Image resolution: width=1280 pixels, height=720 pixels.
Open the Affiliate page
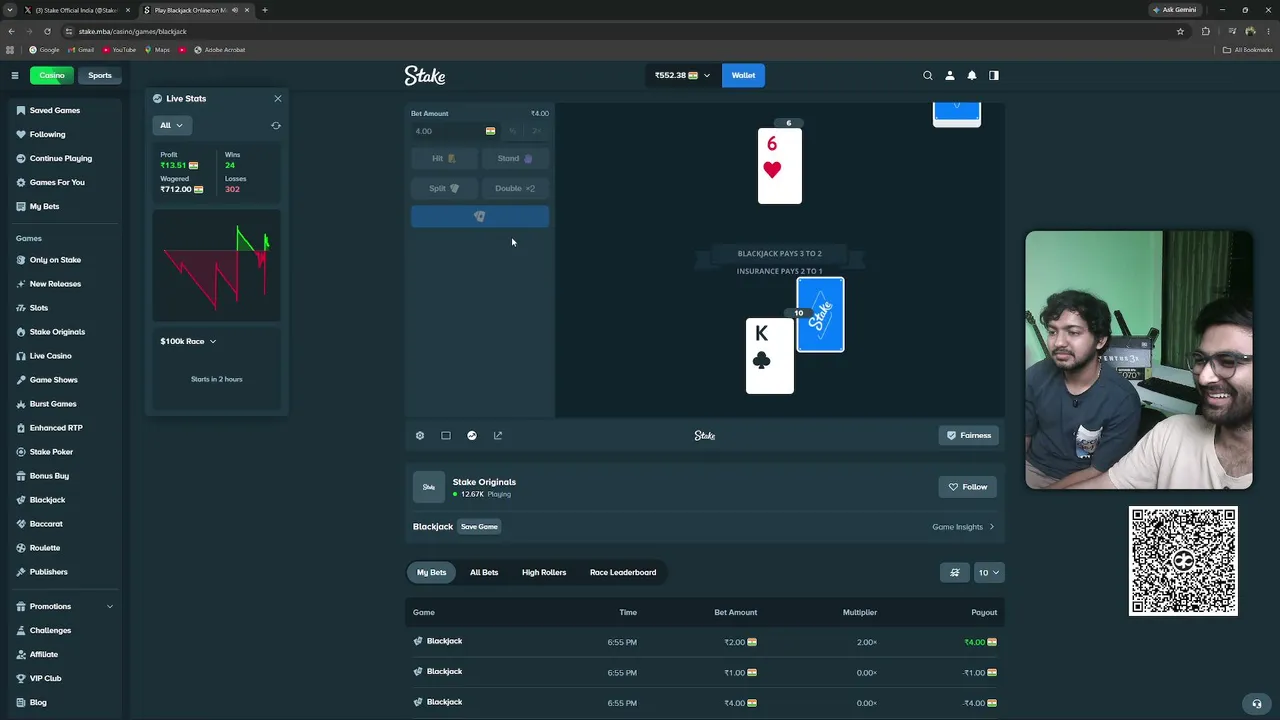point(62,654)
